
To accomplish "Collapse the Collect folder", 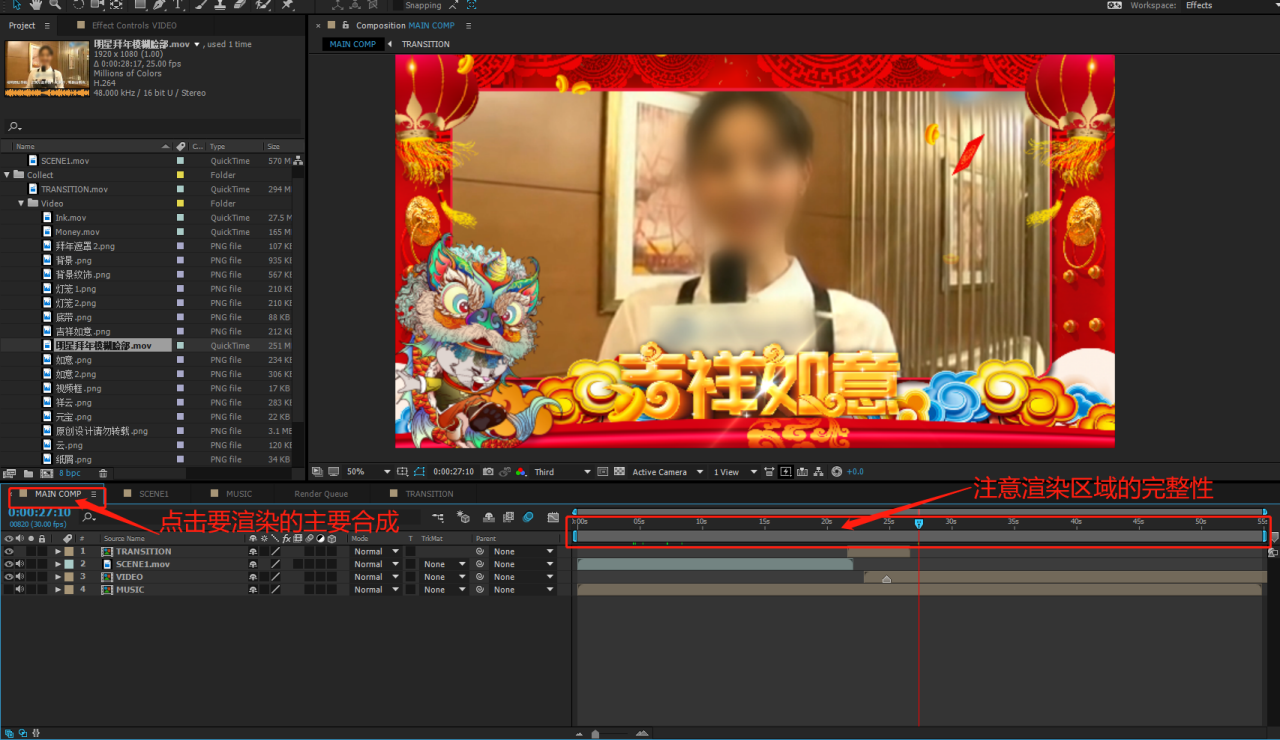I will (x=7, y=175).
